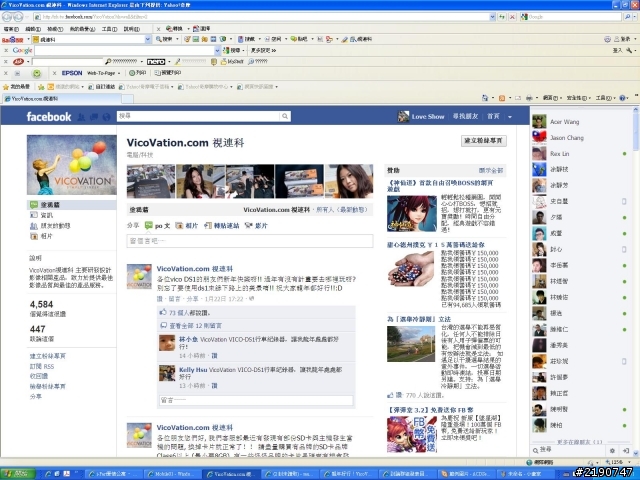Click the Facebook search input field
This screenshot has width=640, height=480.
click(198, 116)
